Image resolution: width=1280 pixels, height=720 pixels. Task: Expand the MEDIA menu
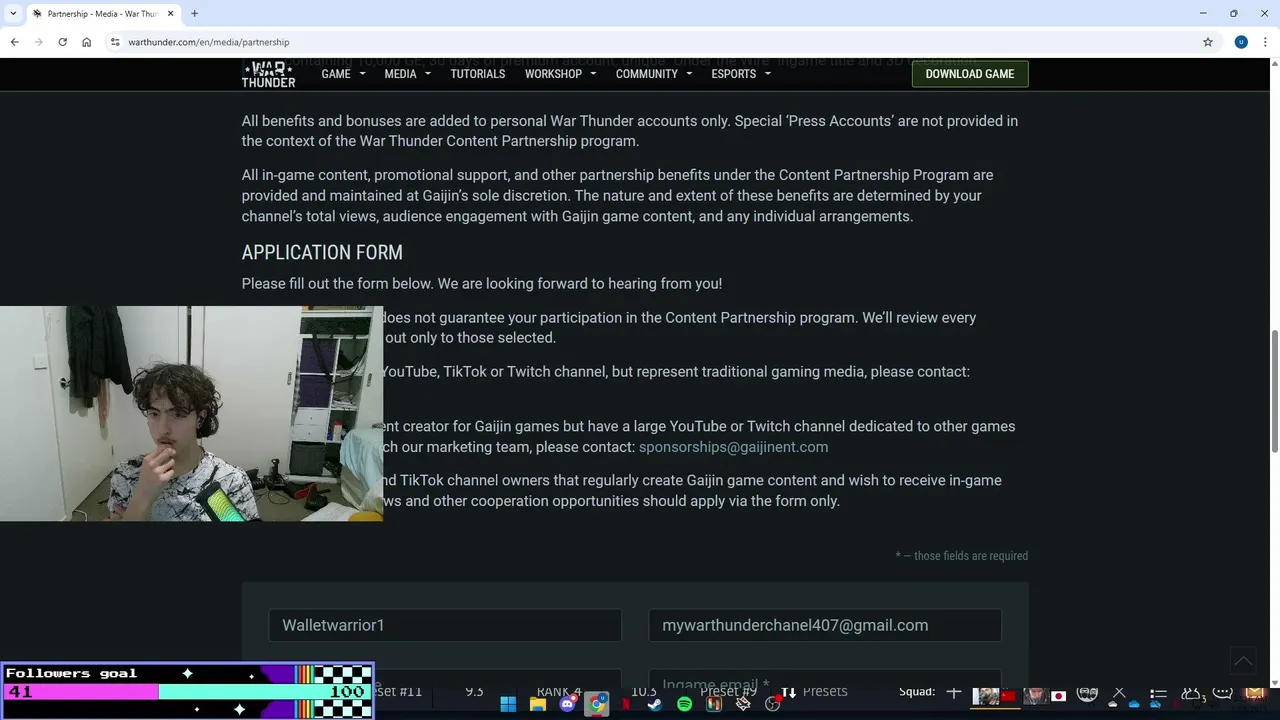pyautogui.click(x=407, y=74)
